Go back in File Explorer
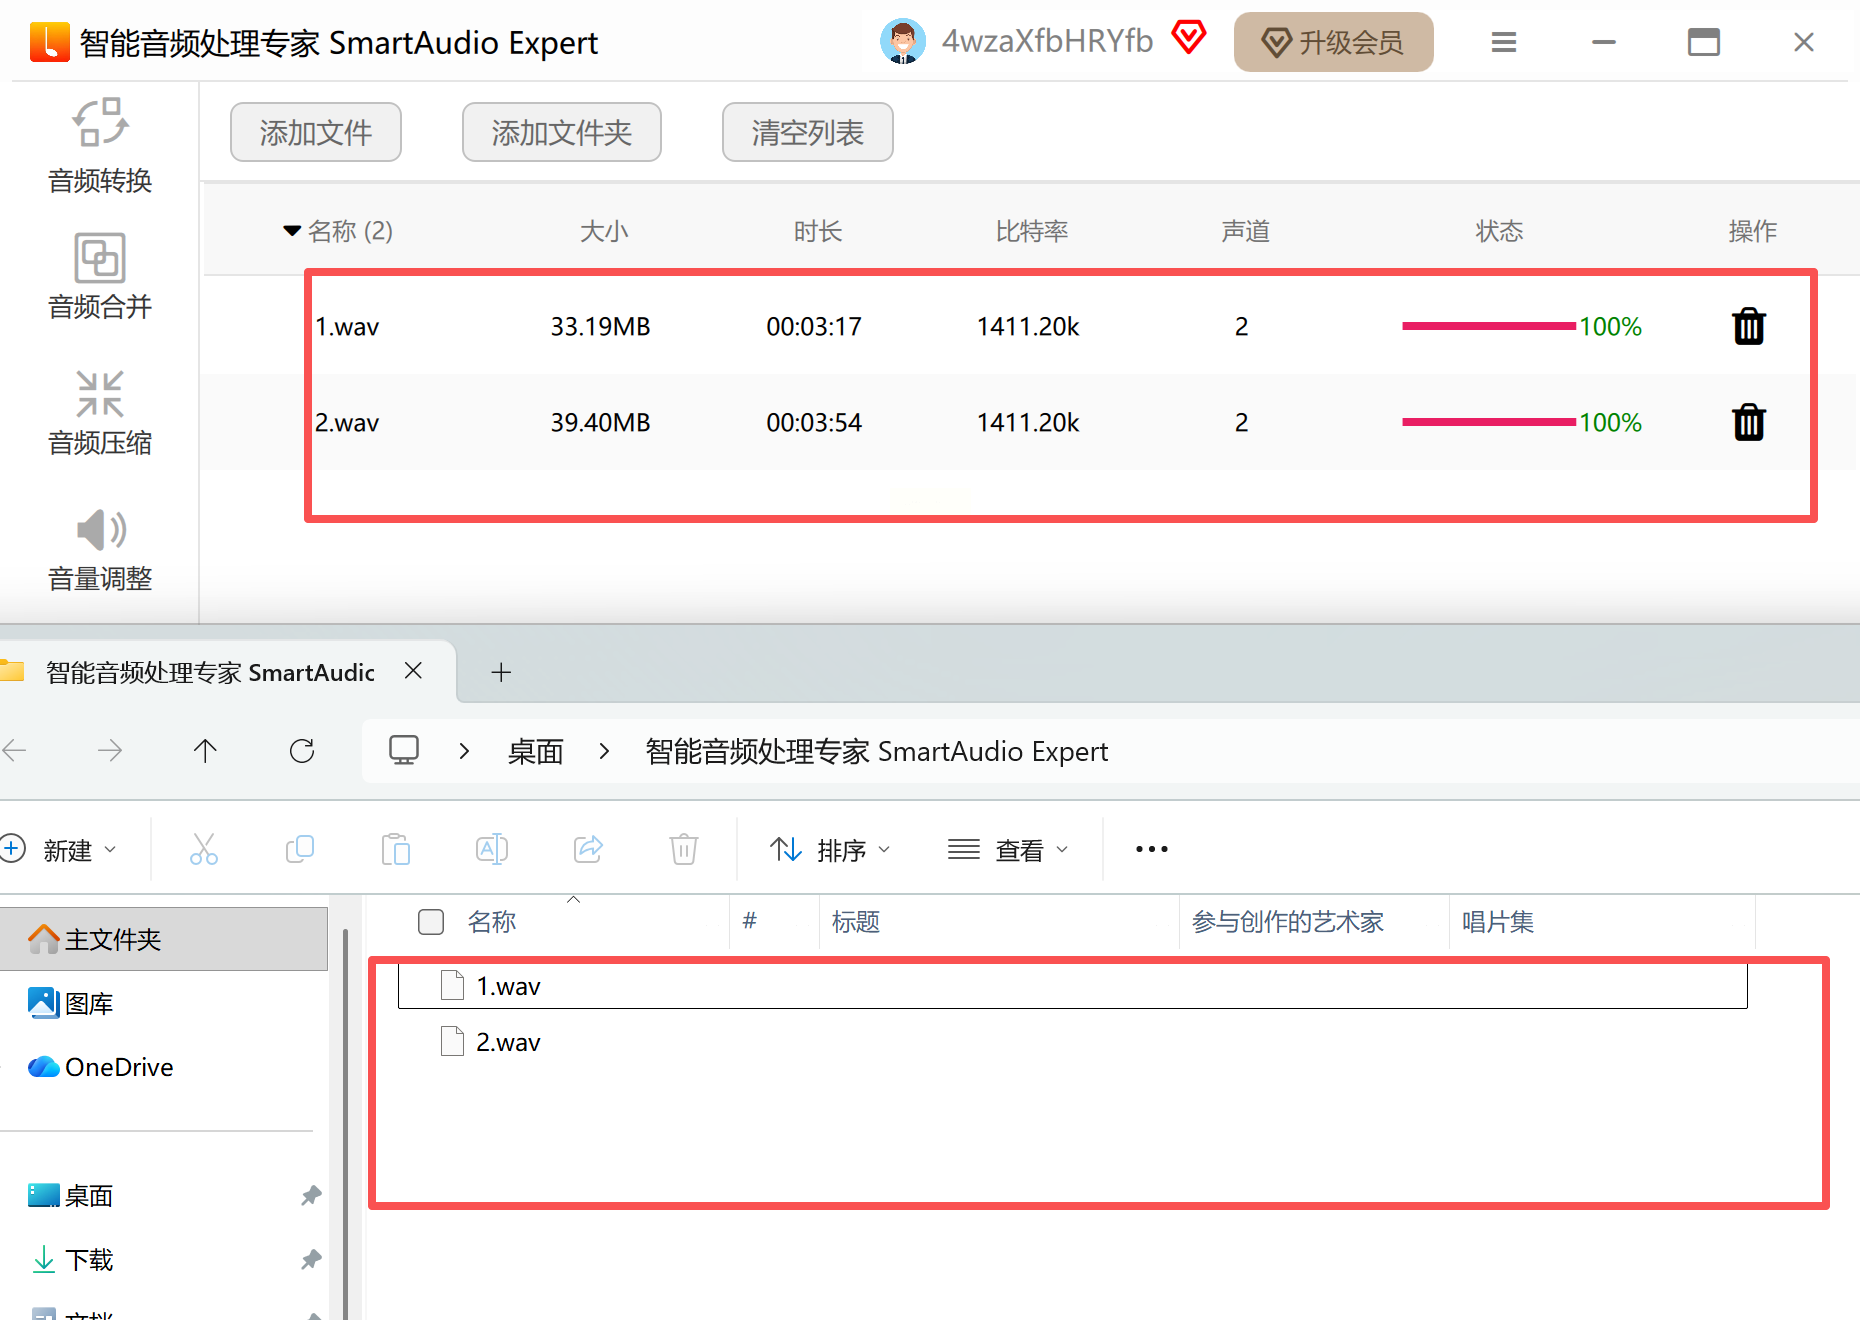Viewport: 1860px width, 1320px height. (x=15, y=750)
